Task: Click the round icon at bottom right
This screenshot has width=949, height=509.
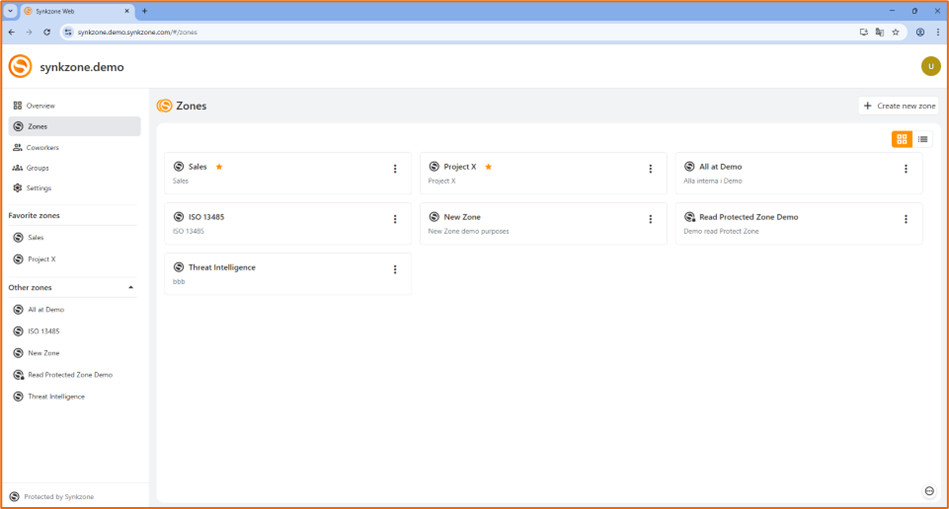Action: click(x=929, y=491)
